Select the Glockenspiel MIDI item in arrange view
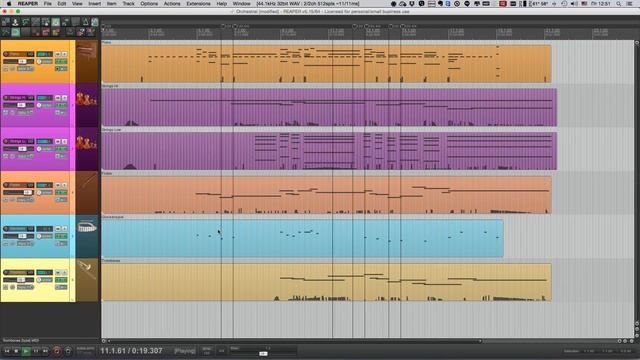Viewport: 640px width, 360px height. pyautogui.click(x=302, y=238)
